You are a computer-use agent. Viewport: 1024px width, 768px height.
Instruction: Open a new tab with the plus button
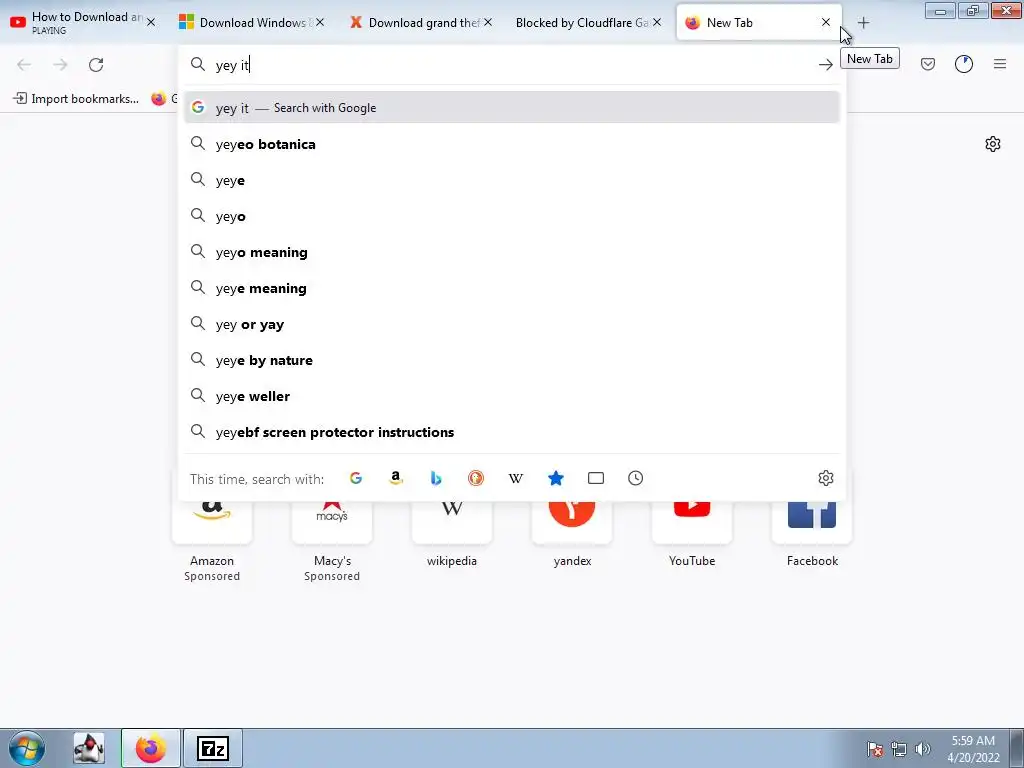(863, 23)
